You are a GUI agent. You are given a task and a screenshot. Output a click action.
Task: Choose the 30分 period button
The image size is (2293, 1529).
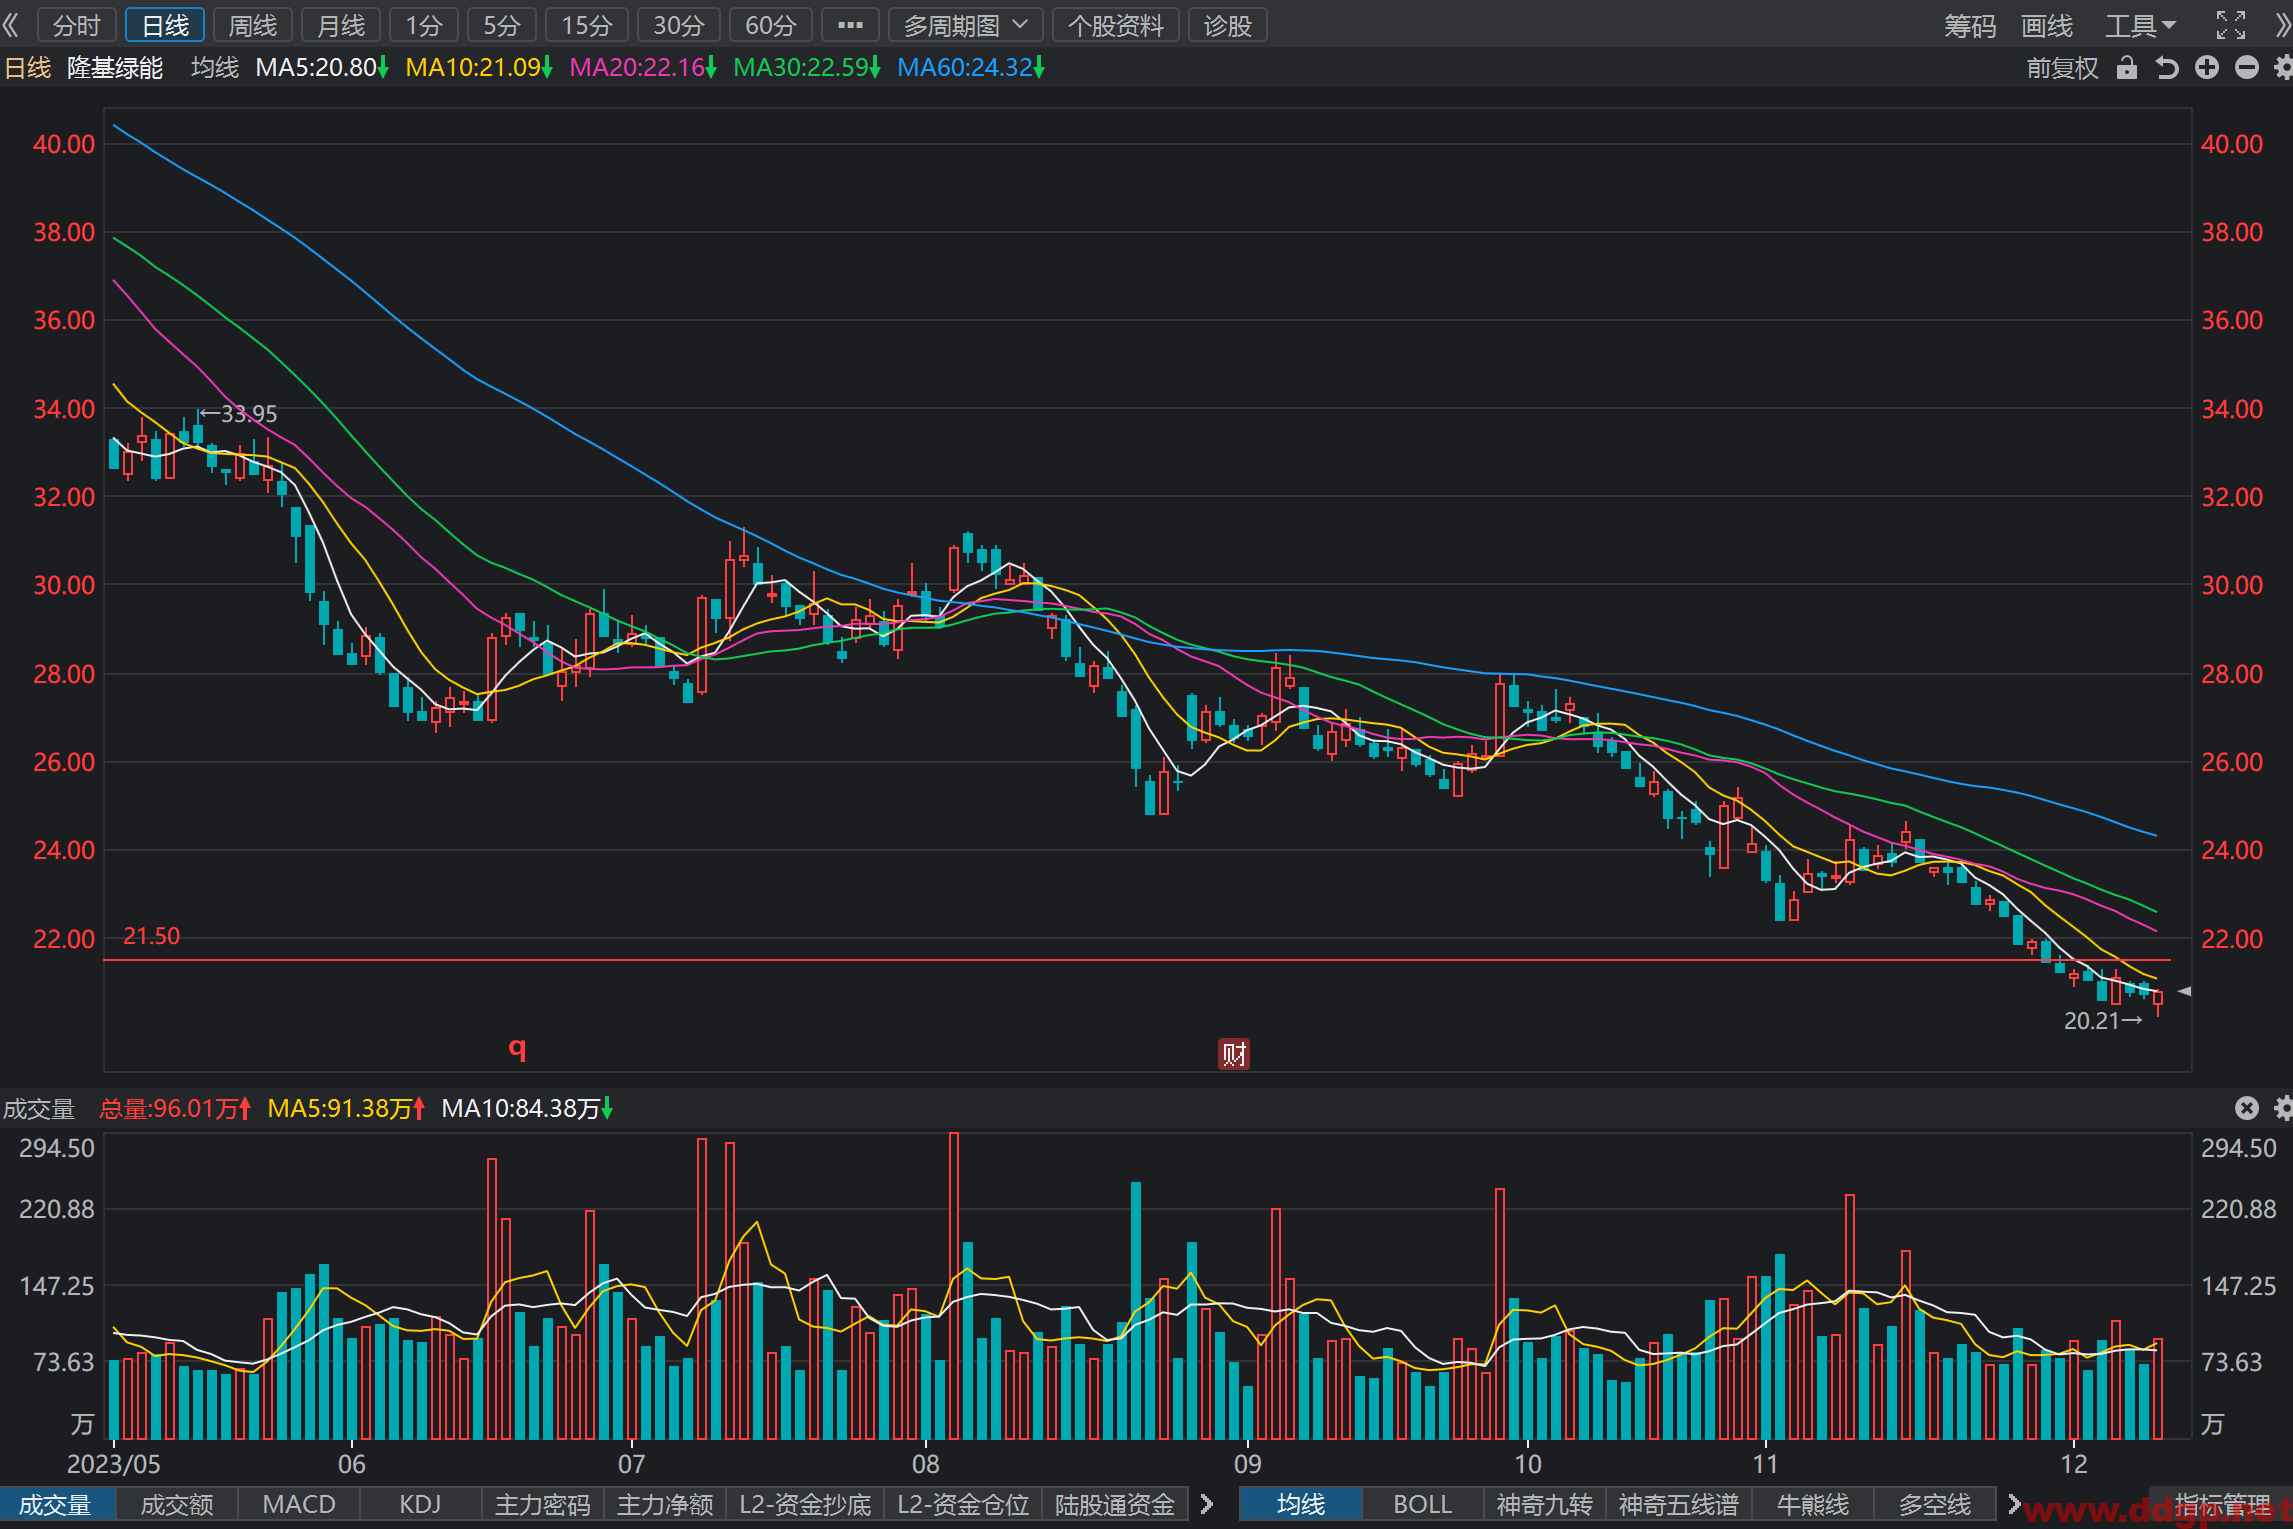point(679,25)
